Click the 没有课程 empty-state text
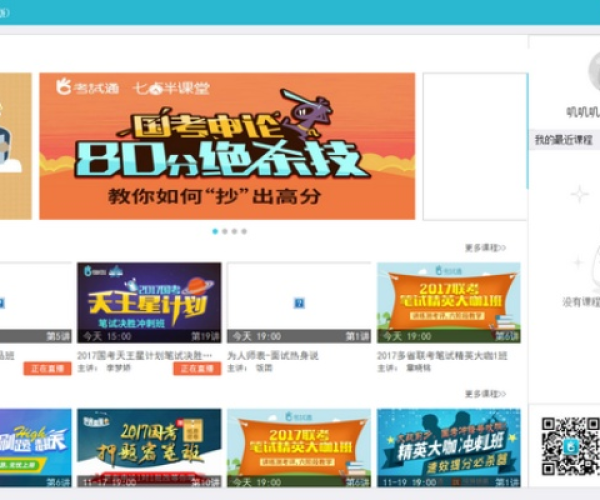Image resolution: width=600 pixels, height=500 pixels. [581, 302]
